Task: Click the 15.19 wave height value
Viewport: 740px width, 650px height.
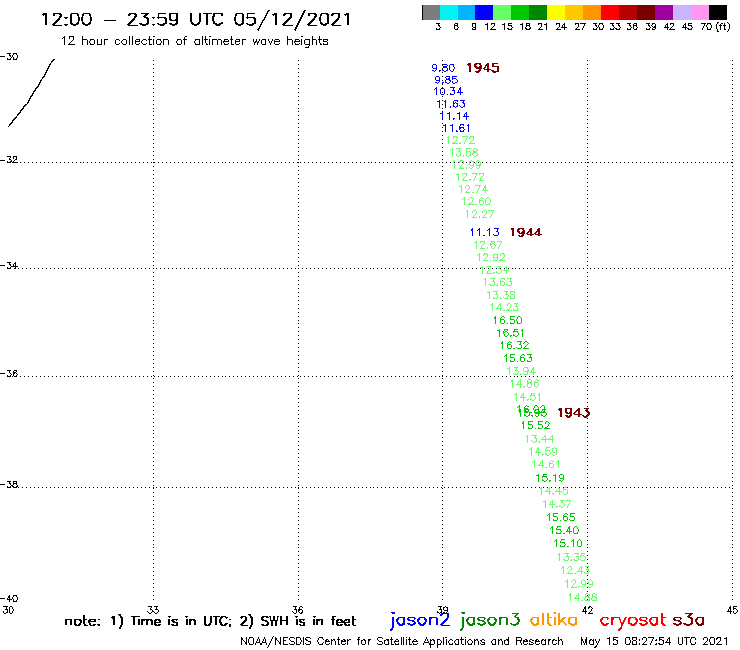Action: [550, 478]
